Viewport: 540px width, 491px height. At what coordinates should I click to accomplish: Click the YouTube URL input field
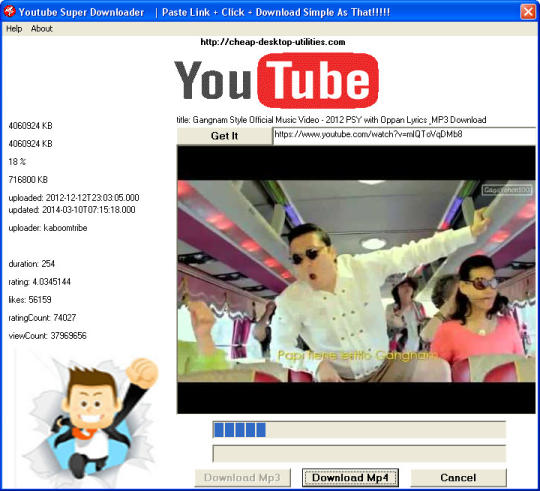[404, 135]
